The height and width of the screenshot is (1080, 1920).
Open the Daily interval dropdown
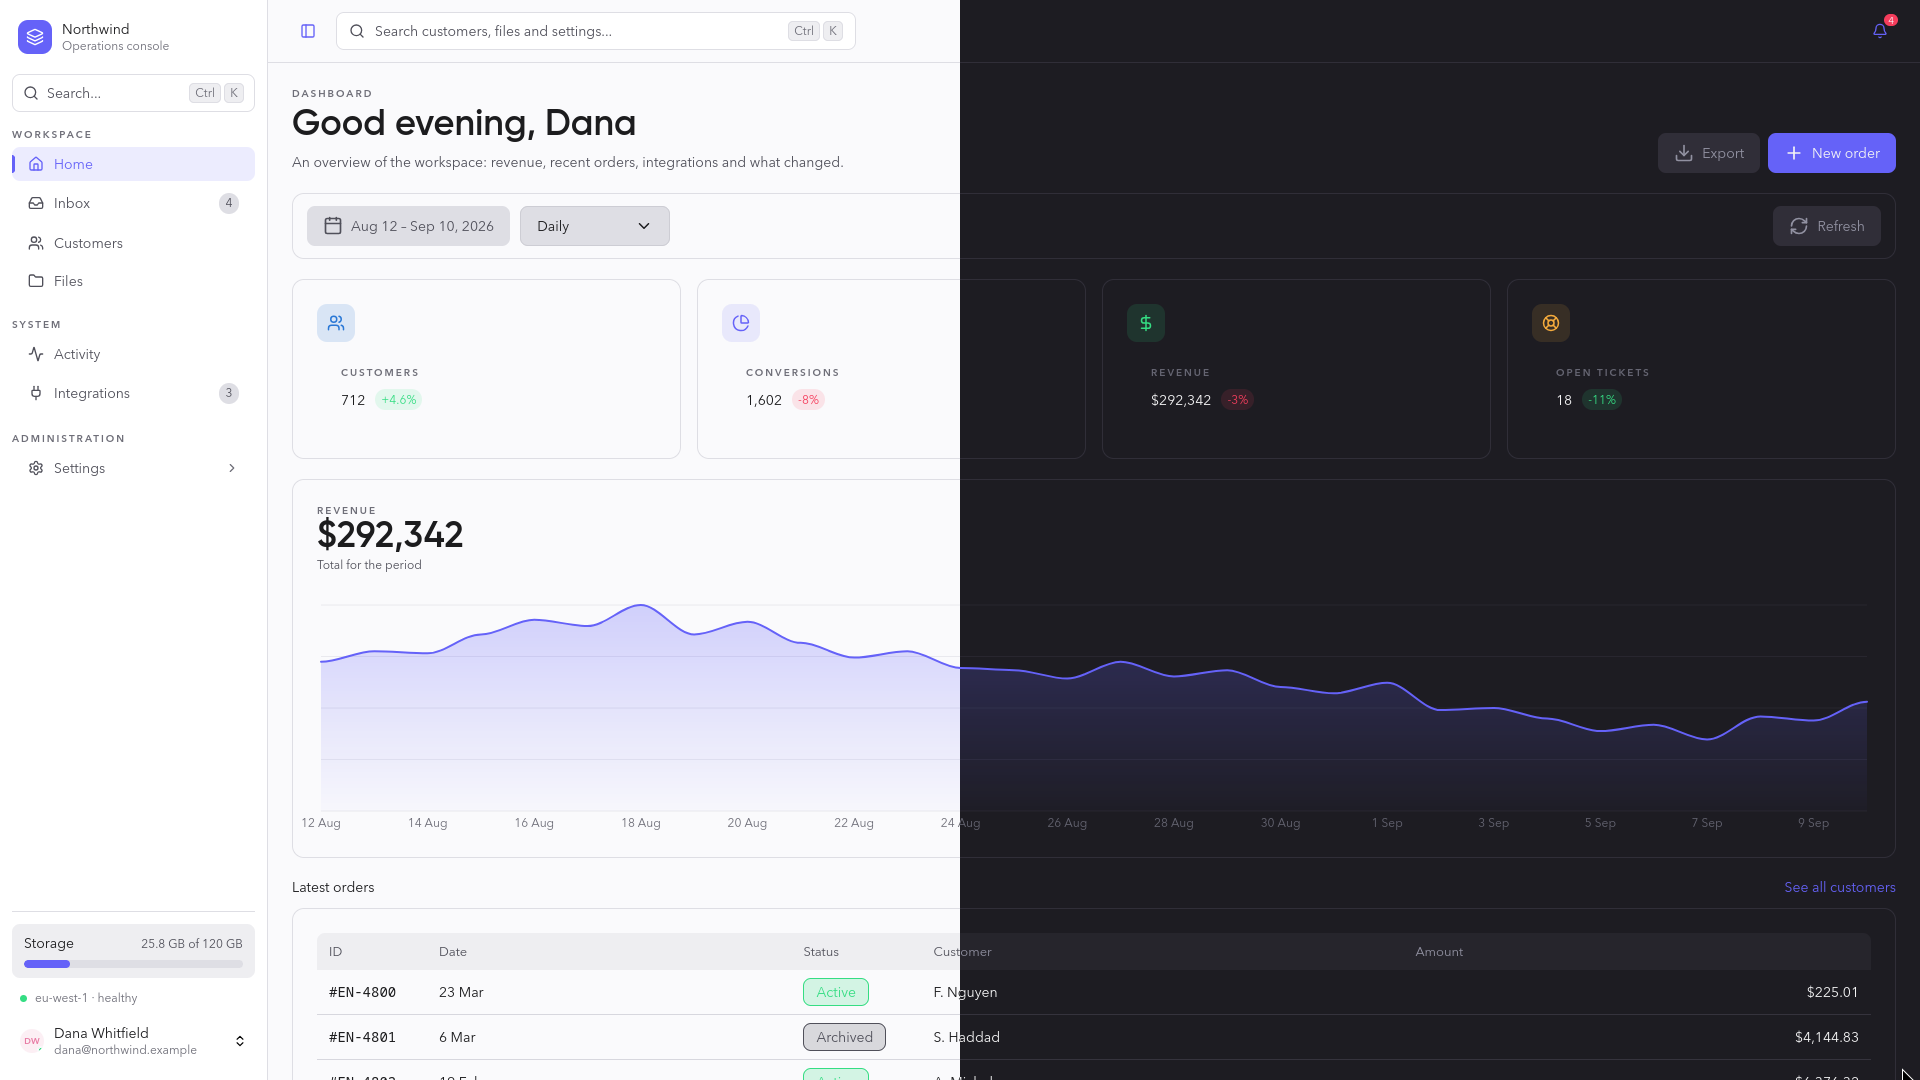click(x=595, y=226)
